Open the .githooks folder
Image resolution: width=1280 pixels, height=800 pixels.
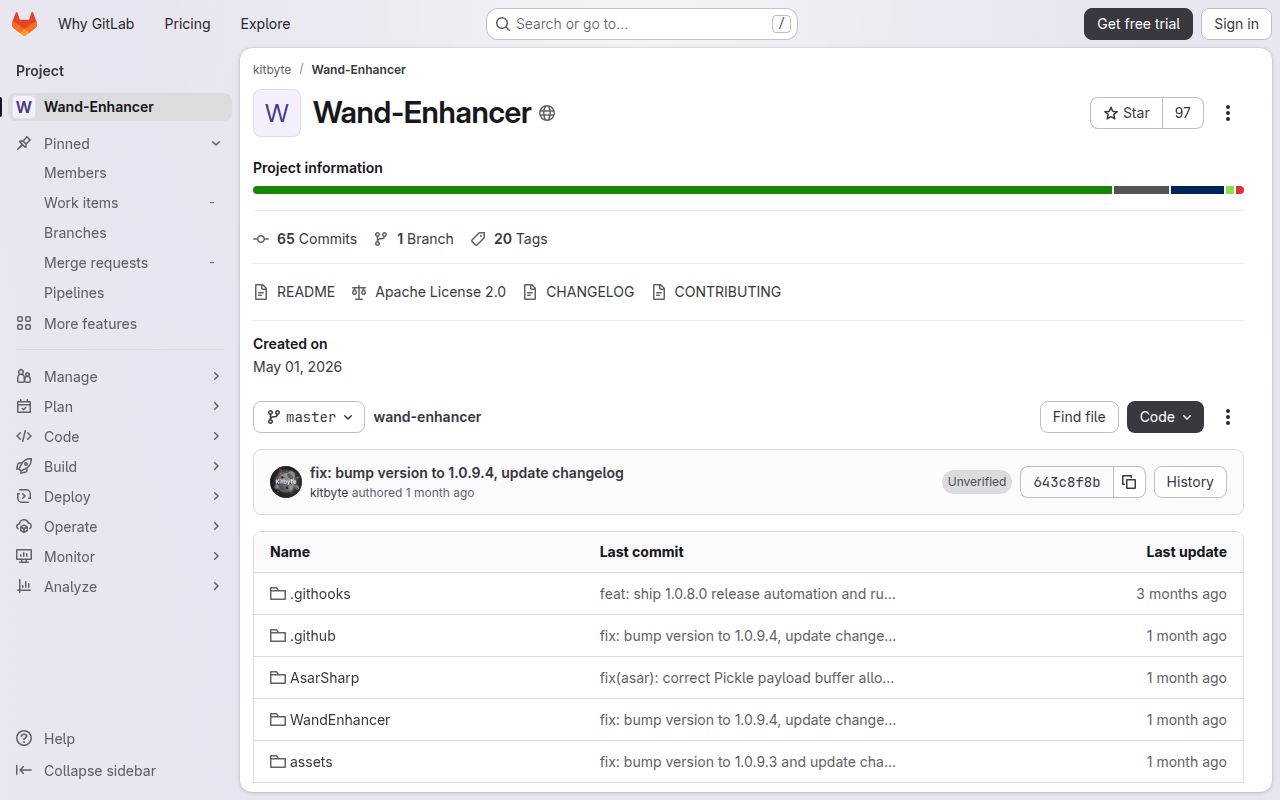[320, 594]
